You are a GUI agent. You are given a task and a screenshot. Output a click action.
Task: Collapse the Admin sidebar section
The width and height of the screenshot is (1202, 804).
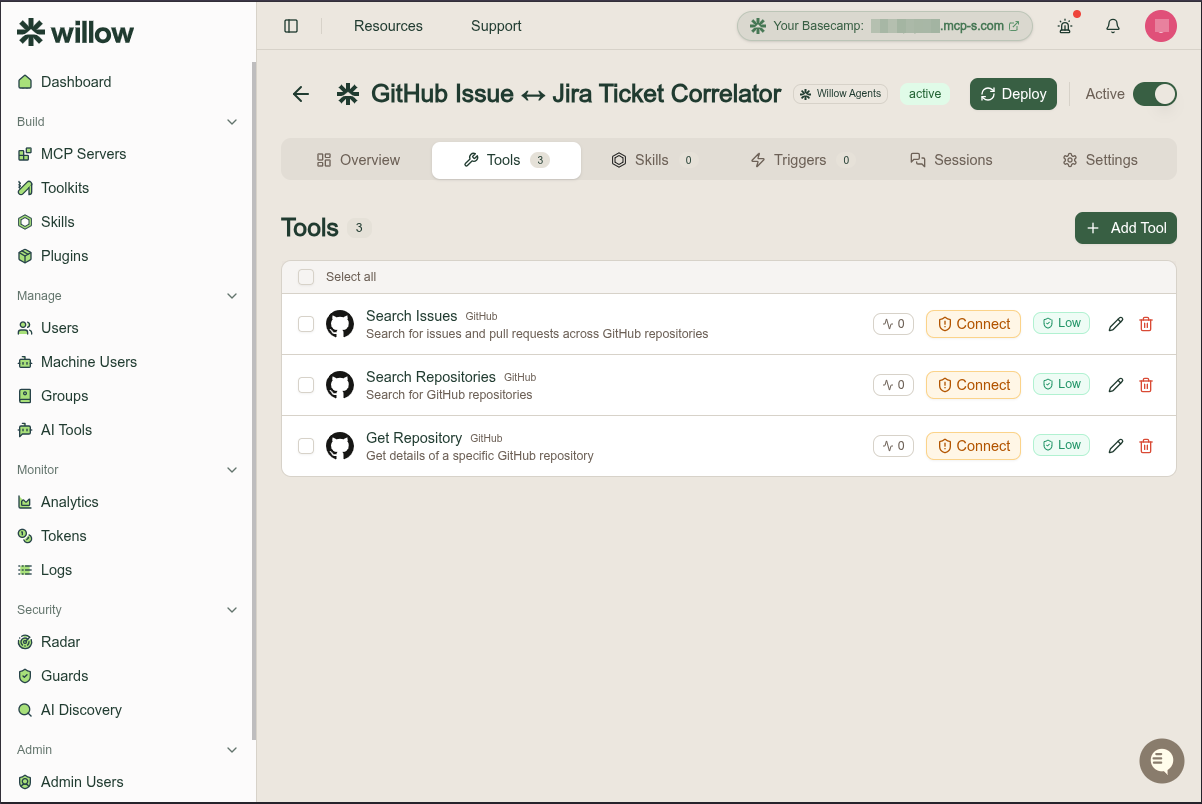232,750
